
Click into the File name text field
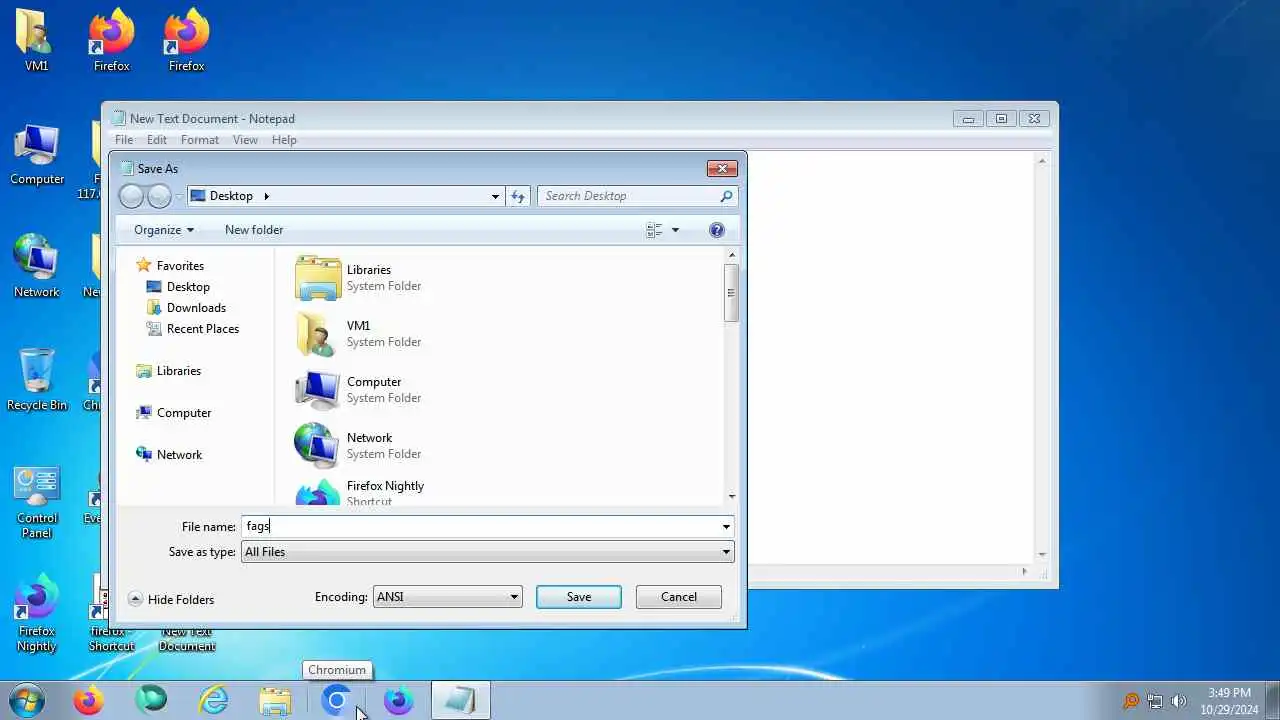pyautogui.click(x=480, y=527)
